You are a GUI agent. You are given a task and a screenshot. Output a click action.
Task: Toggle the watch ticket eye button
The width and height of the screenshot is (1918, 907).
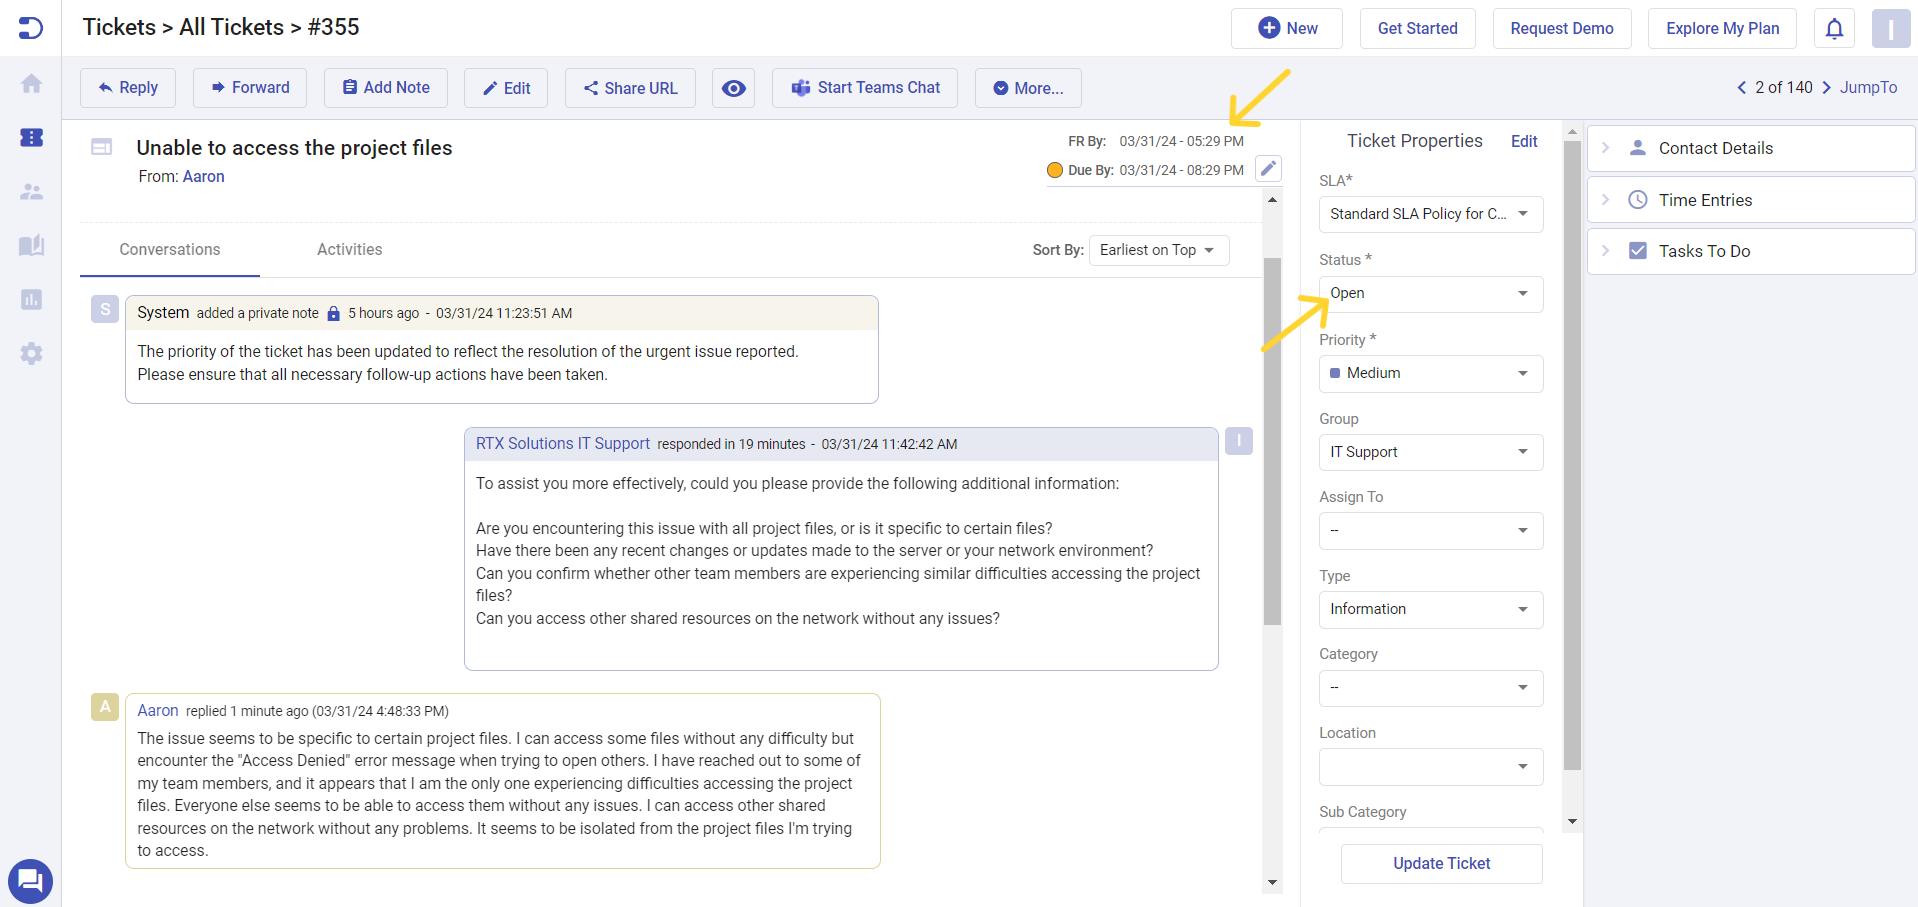tap(733, 88)
